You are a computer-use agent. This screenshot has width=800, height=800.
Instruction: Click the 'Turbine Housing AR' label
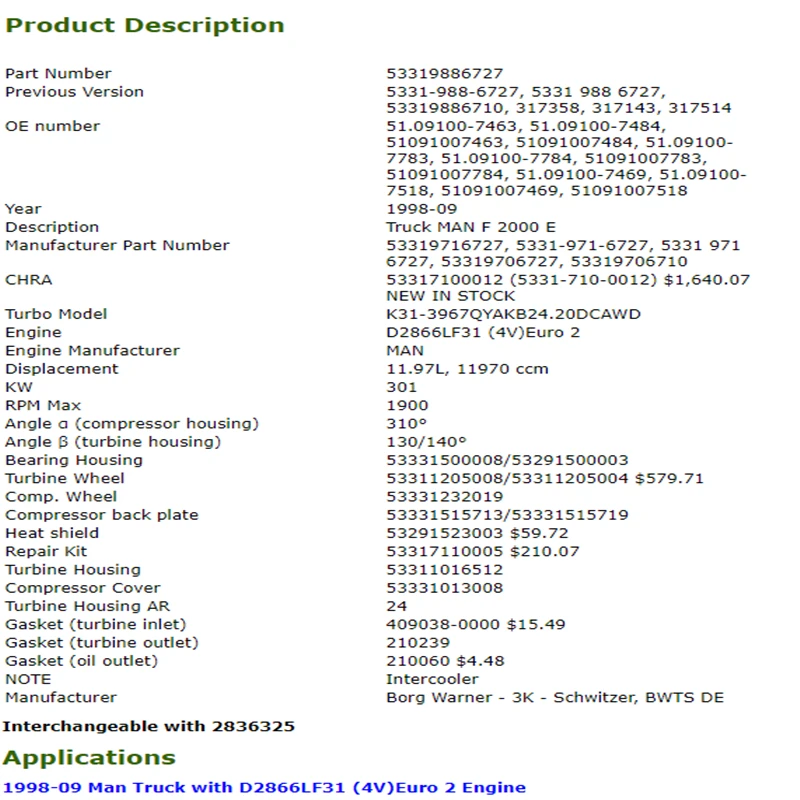pos(87,606)
